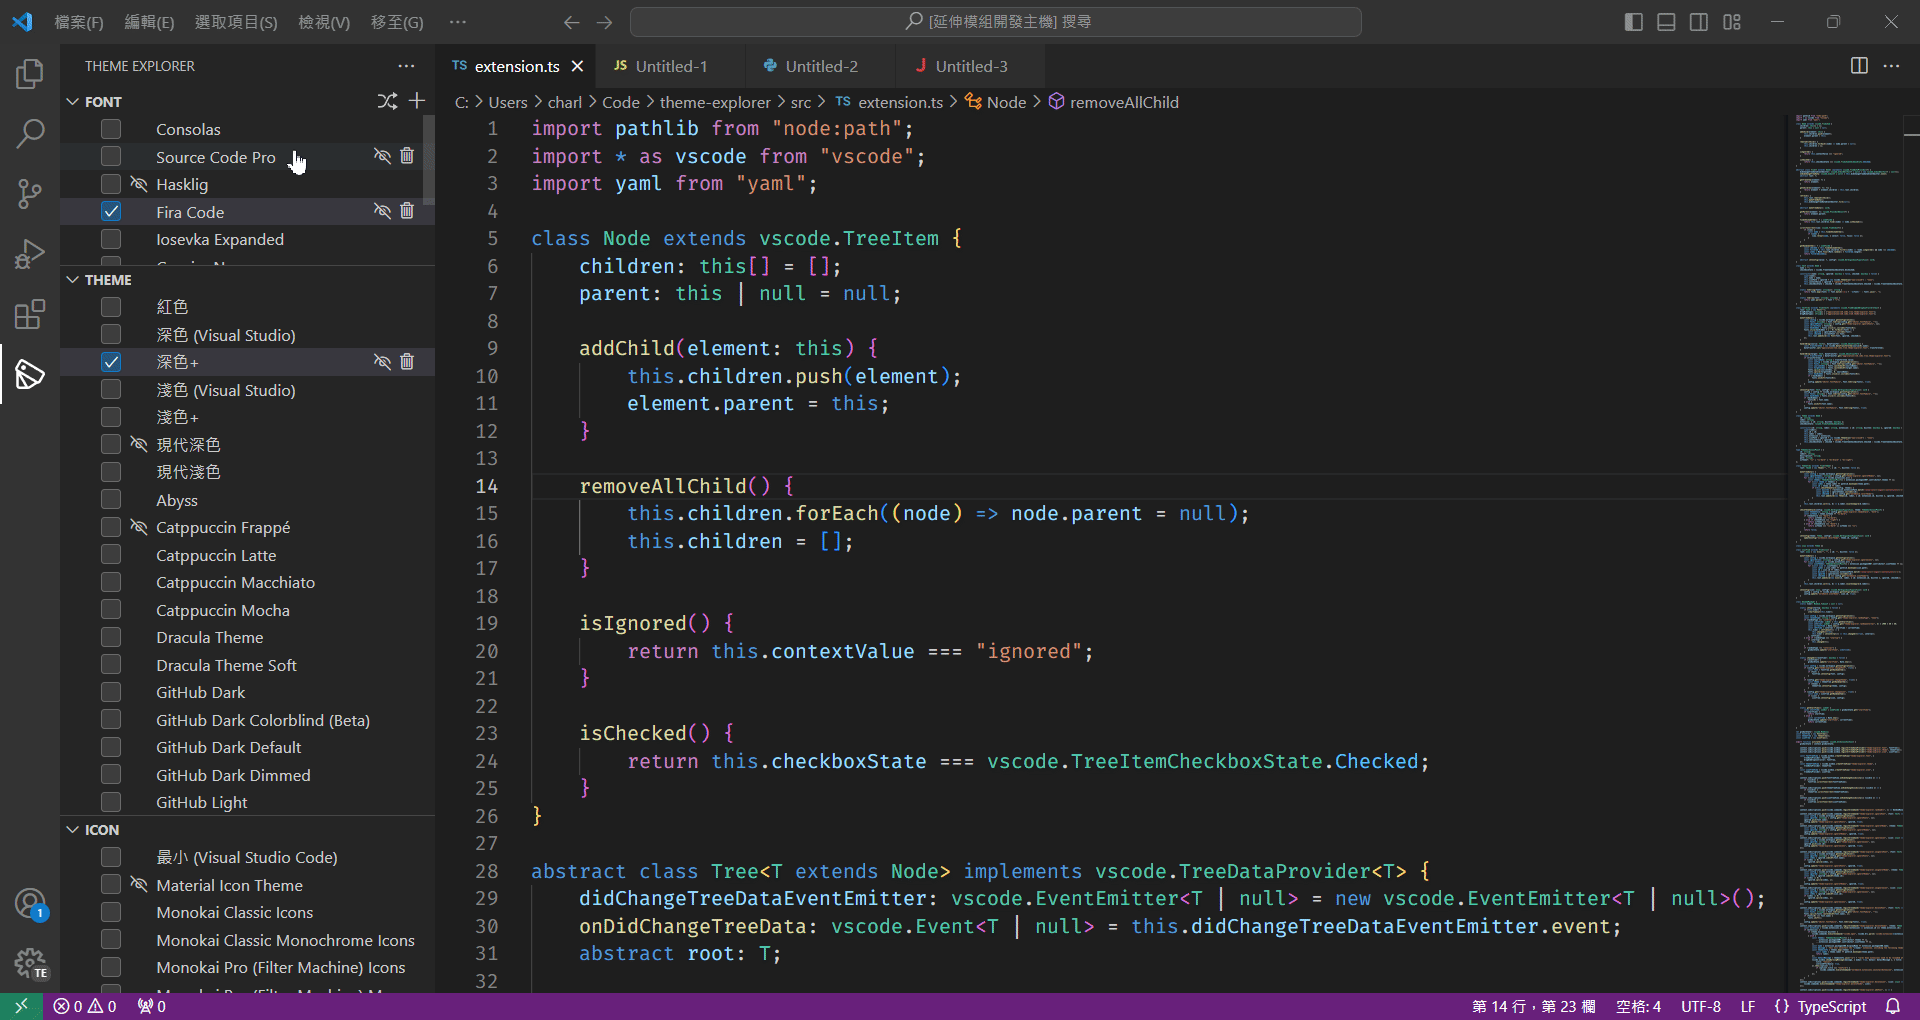The width and height of the screenshot is (1920, 1020).
Task: Collapse the THEME section
Action: (x=73, y=280)
